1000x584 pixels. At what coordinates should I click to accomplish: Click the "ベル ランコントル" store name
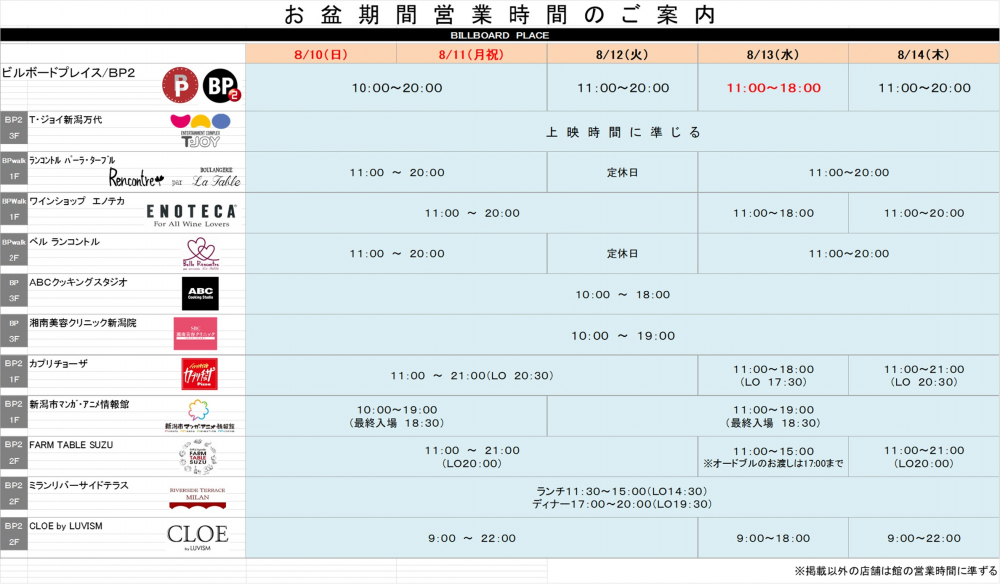tap(64, 242)
